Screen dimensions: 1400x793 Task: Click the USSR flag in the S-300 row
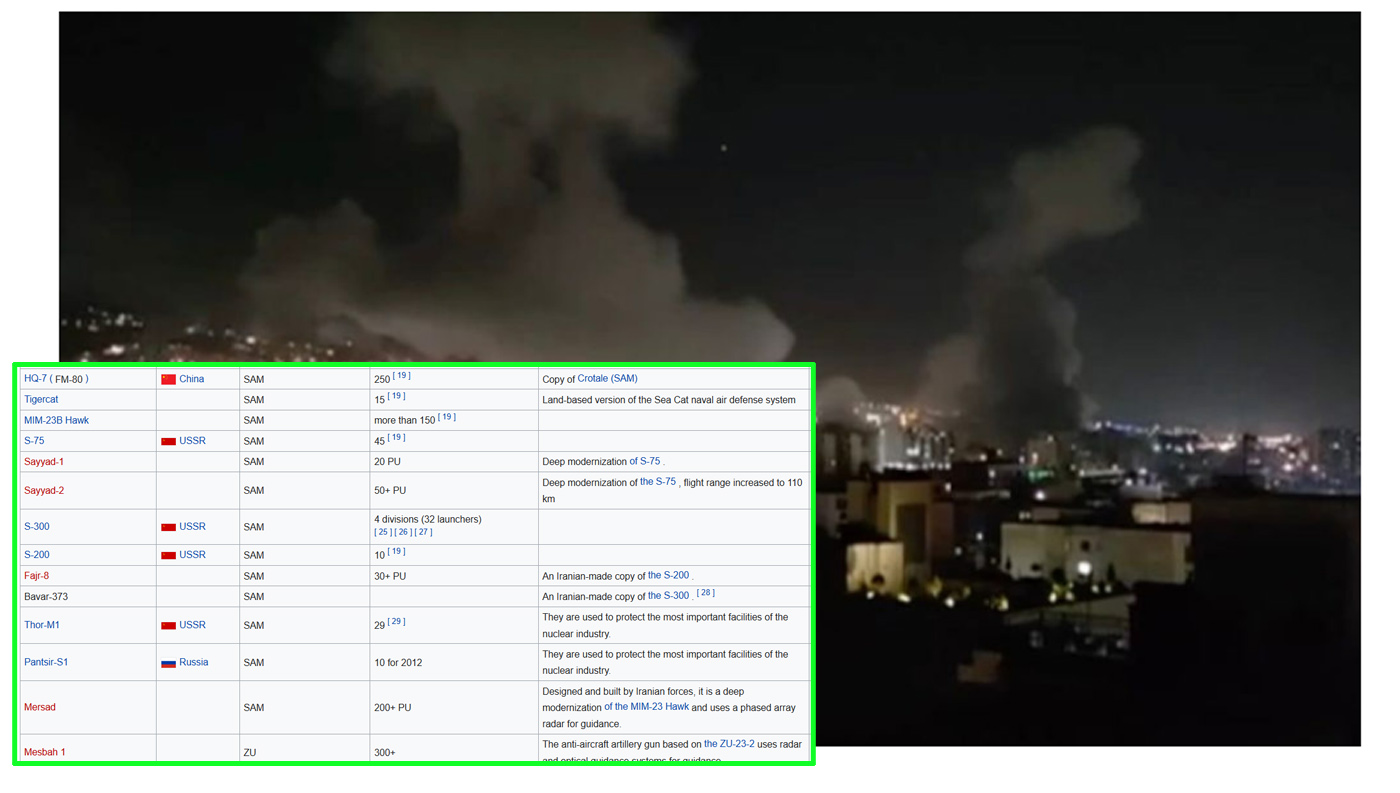pyautogui.click(x=168, y=527)
